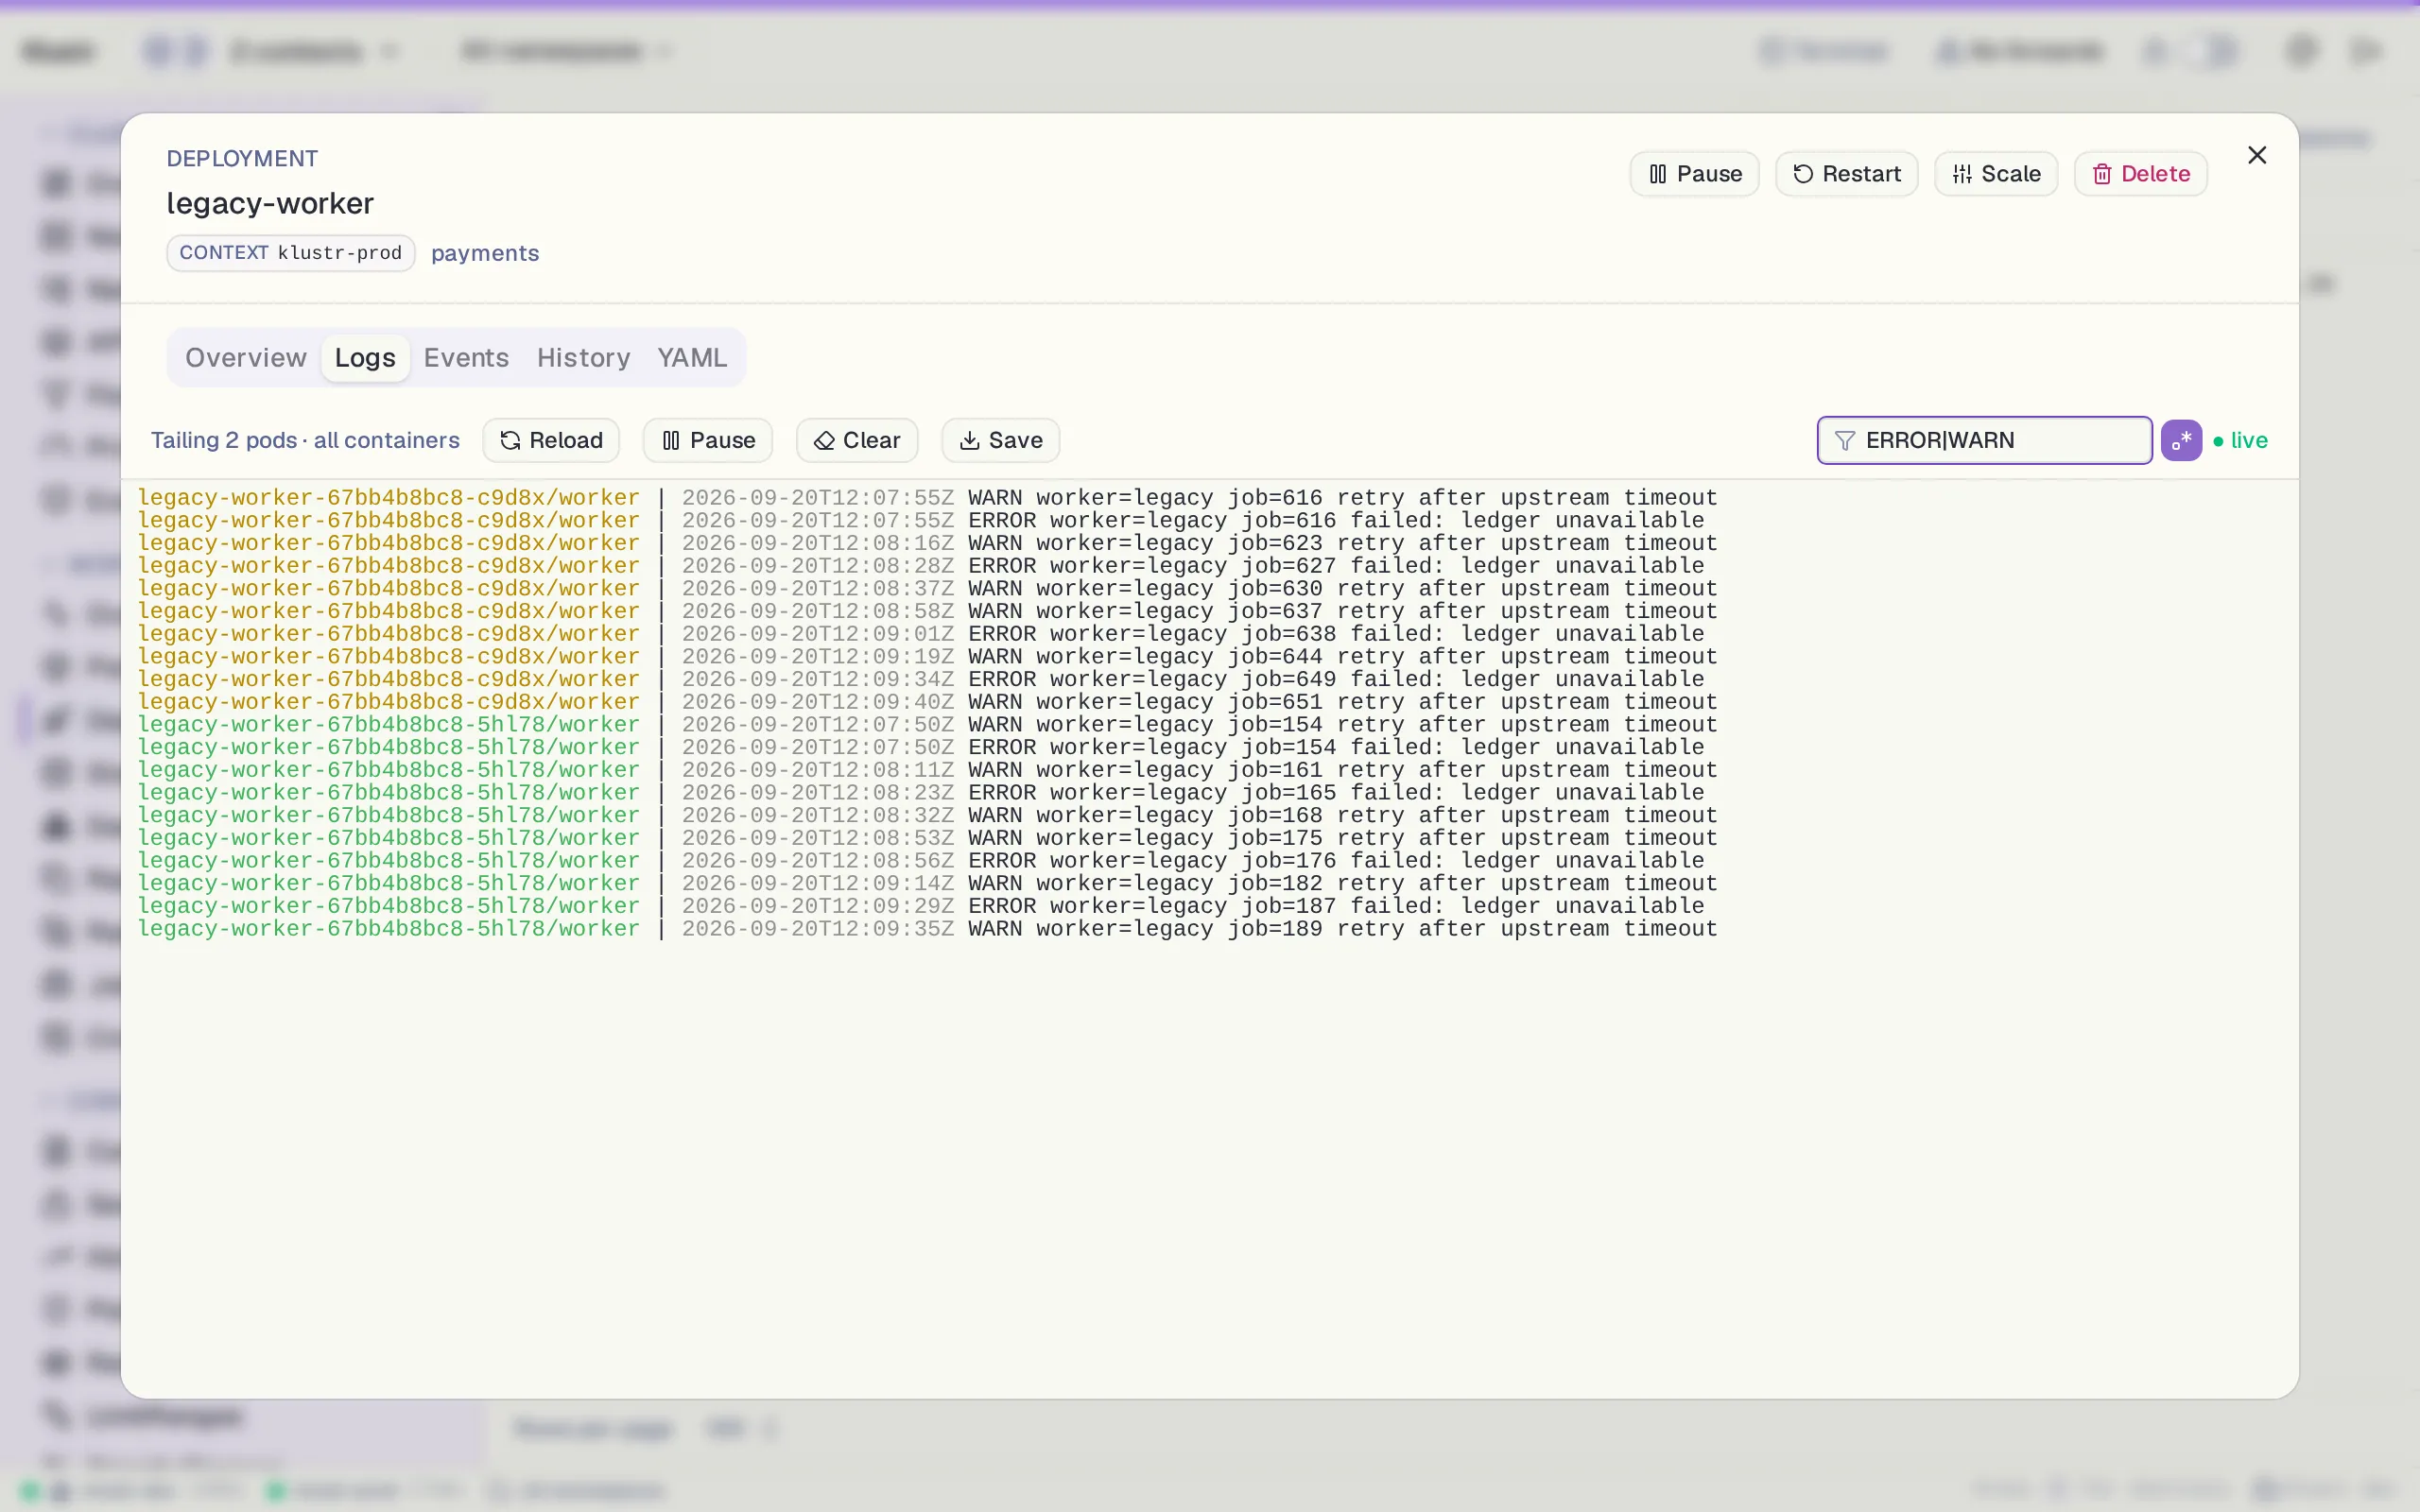Click Tailing 2 pods selector
Image resolution: width=2420 pixels, height=1512 pixels.
(224, 440)
